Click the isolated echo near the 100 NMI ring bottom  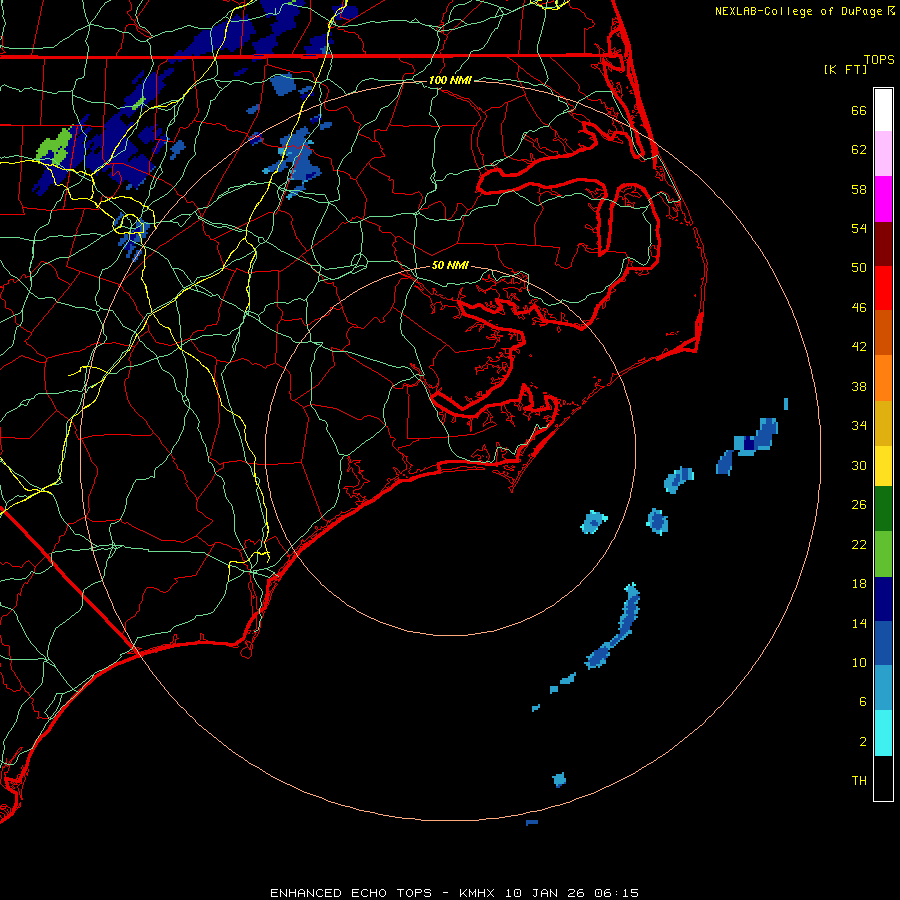(559, 779)
